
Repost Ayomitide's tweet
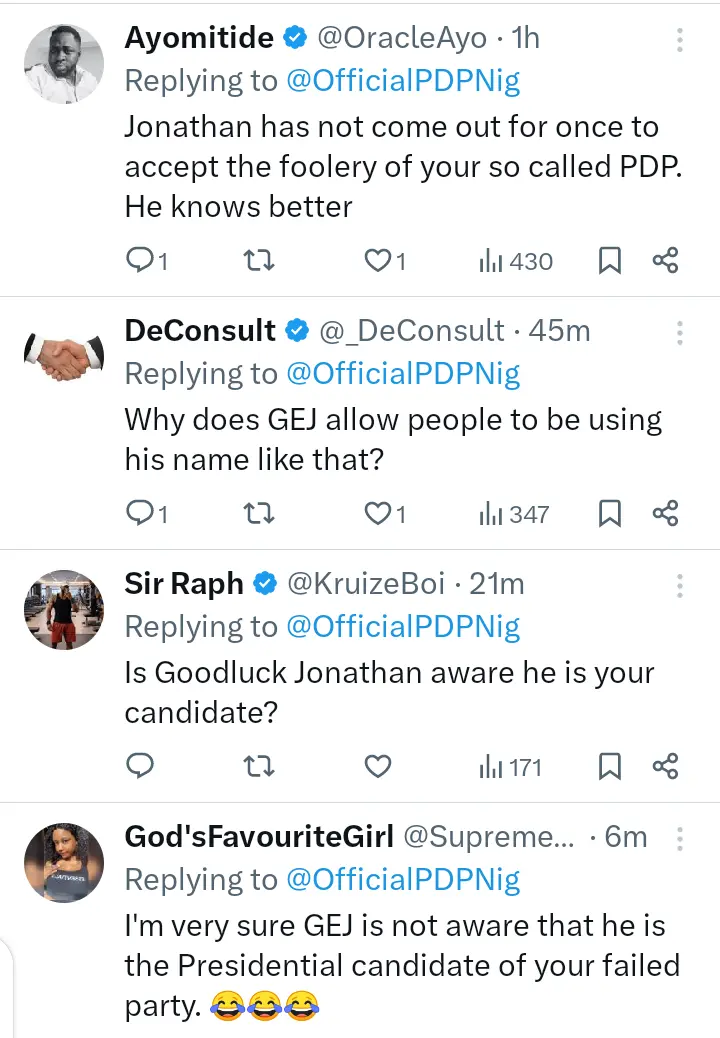[x=259, y=261]
